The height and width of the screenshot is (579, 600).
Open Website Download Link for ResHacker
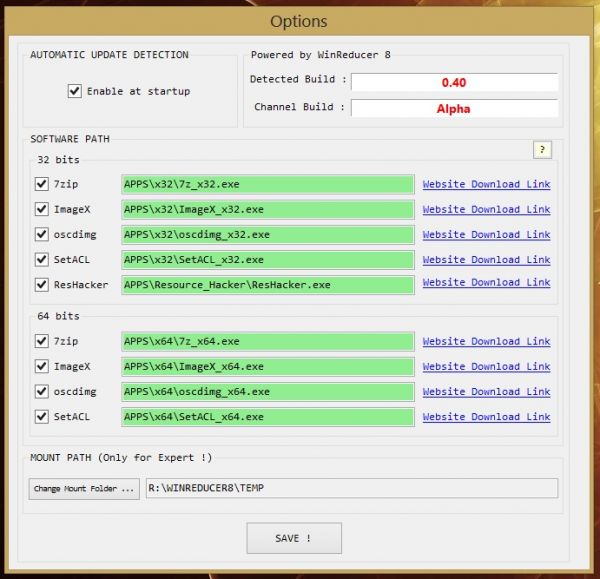486,282
